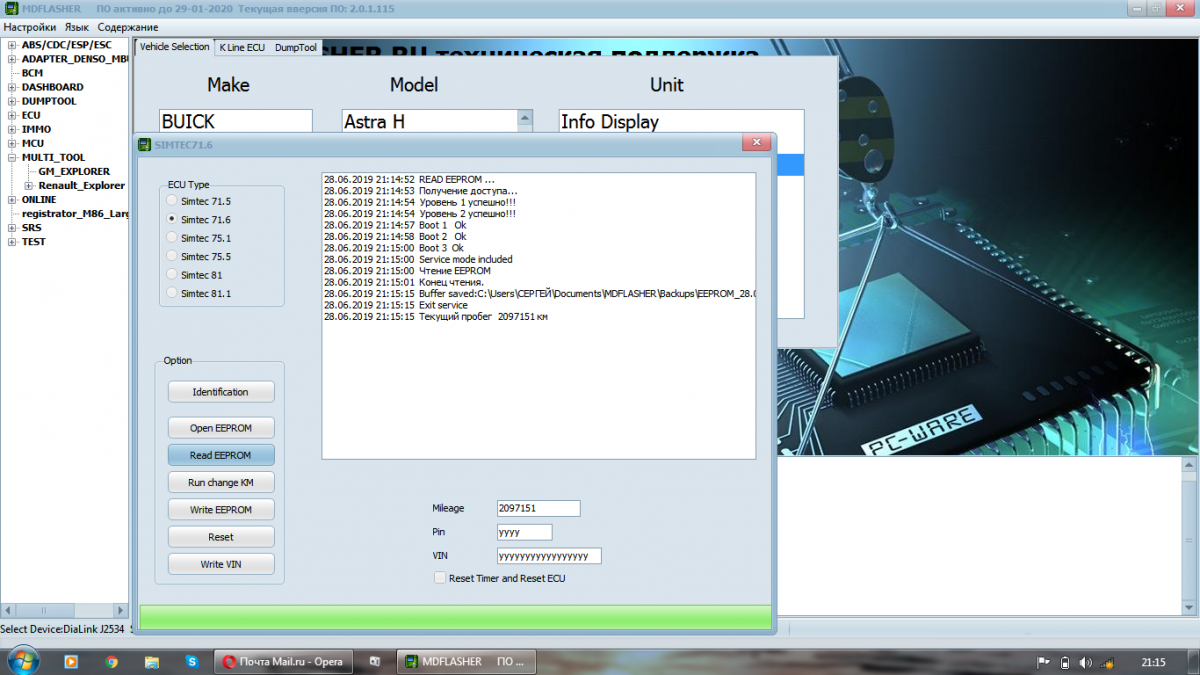Click the 'Текущий пробег 2097151 км' log line

436,317
